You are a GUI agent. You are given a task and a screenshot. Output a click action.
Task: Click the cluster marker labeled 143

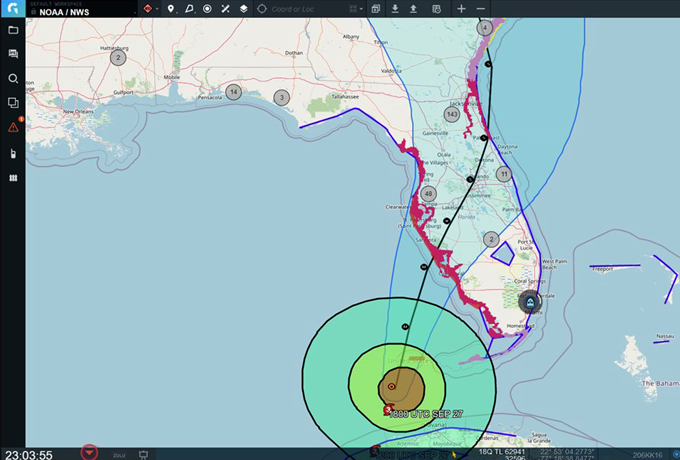click(452, 114)
